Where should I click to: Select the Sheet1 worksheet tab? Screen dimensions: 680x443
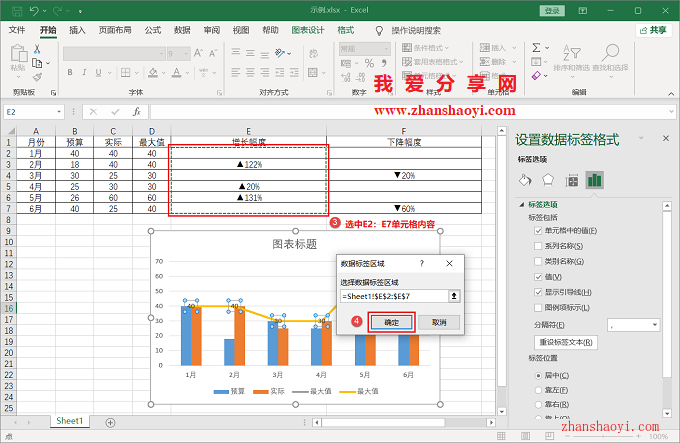point(69,421)
